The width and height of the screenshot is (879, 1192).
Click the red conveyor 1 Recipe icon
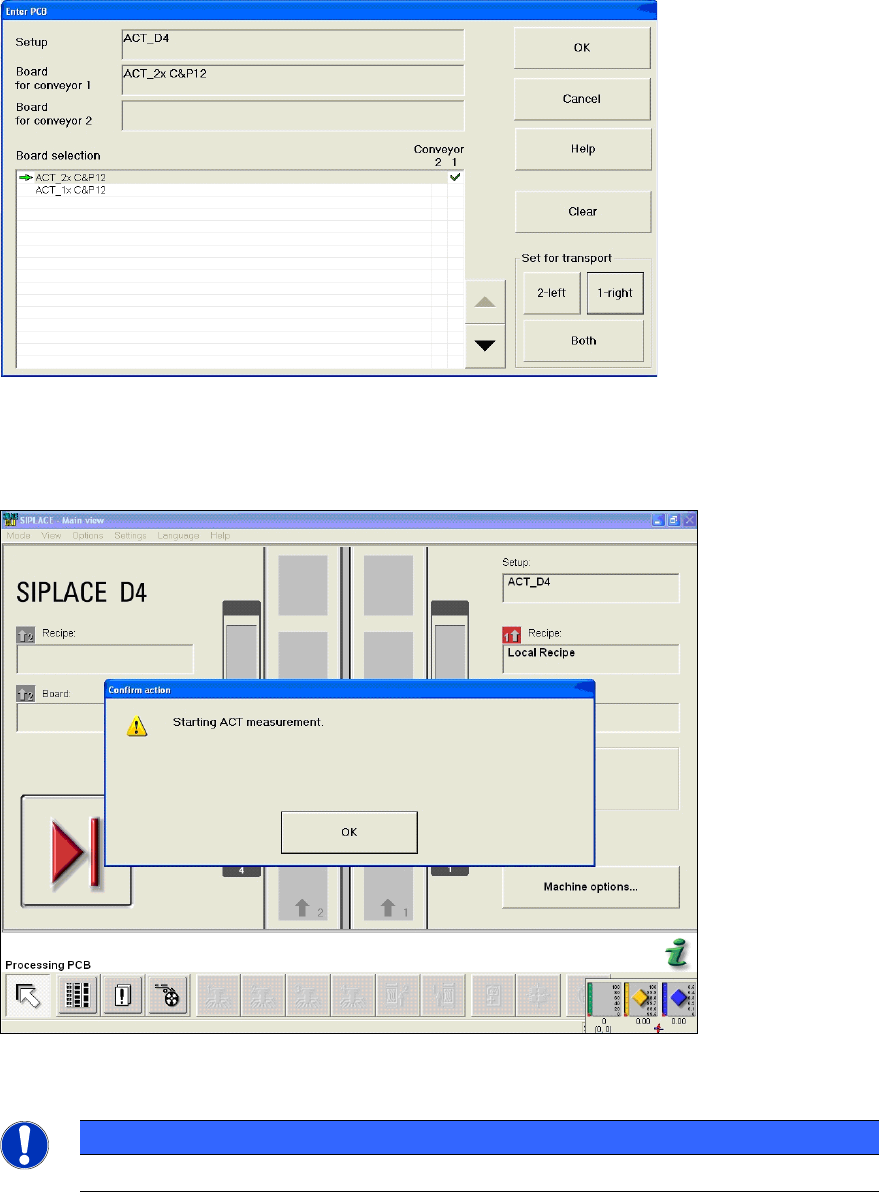coord(512,635)
